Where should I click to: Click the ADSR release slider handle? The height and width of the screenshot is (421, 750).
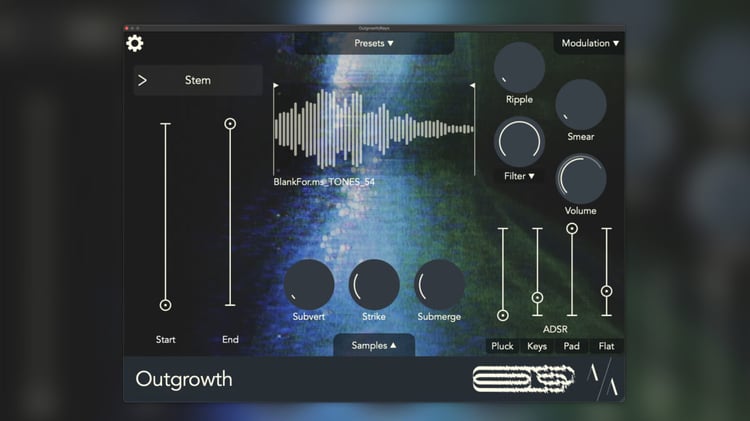pos(607,291)
